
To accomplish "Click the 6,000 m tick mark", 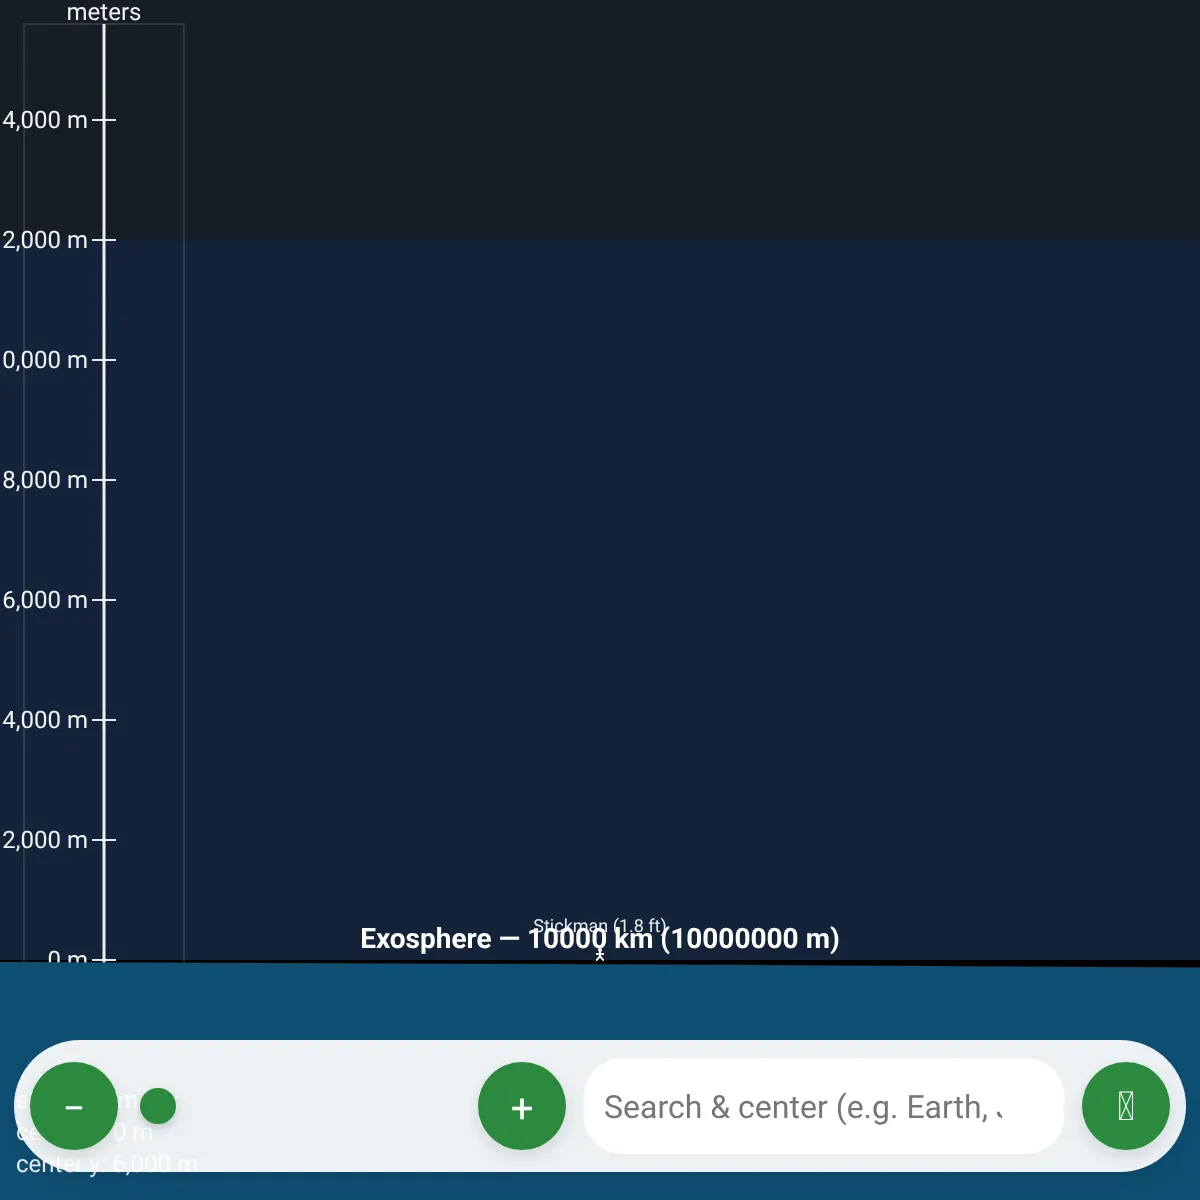I will tap(105, 600).
